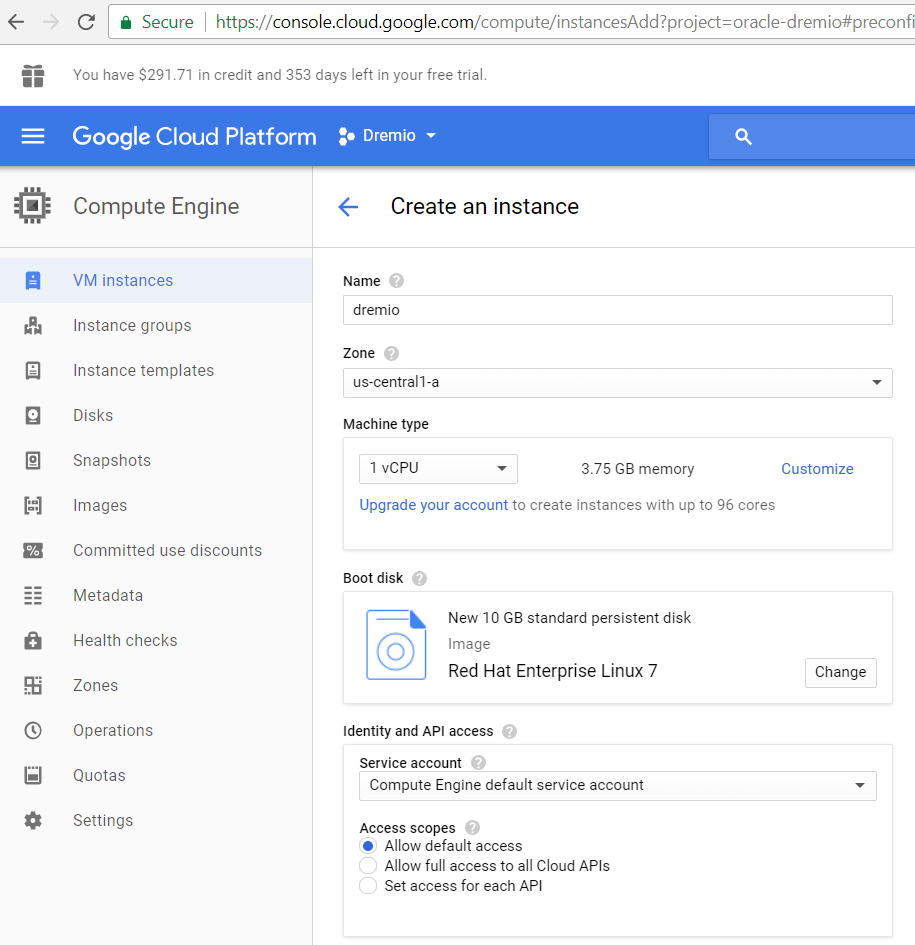Open Health checks sidebar item

click(156, 640)
